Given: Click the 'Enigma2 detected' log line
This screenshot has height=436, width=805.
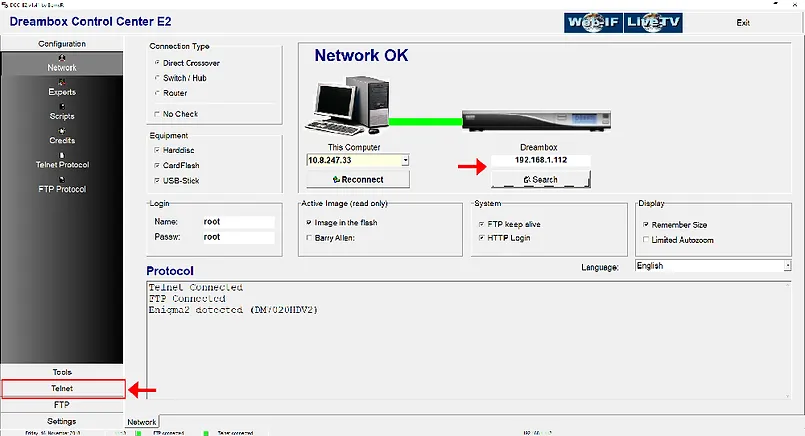Looking at the screenshot, I should 233,310.
